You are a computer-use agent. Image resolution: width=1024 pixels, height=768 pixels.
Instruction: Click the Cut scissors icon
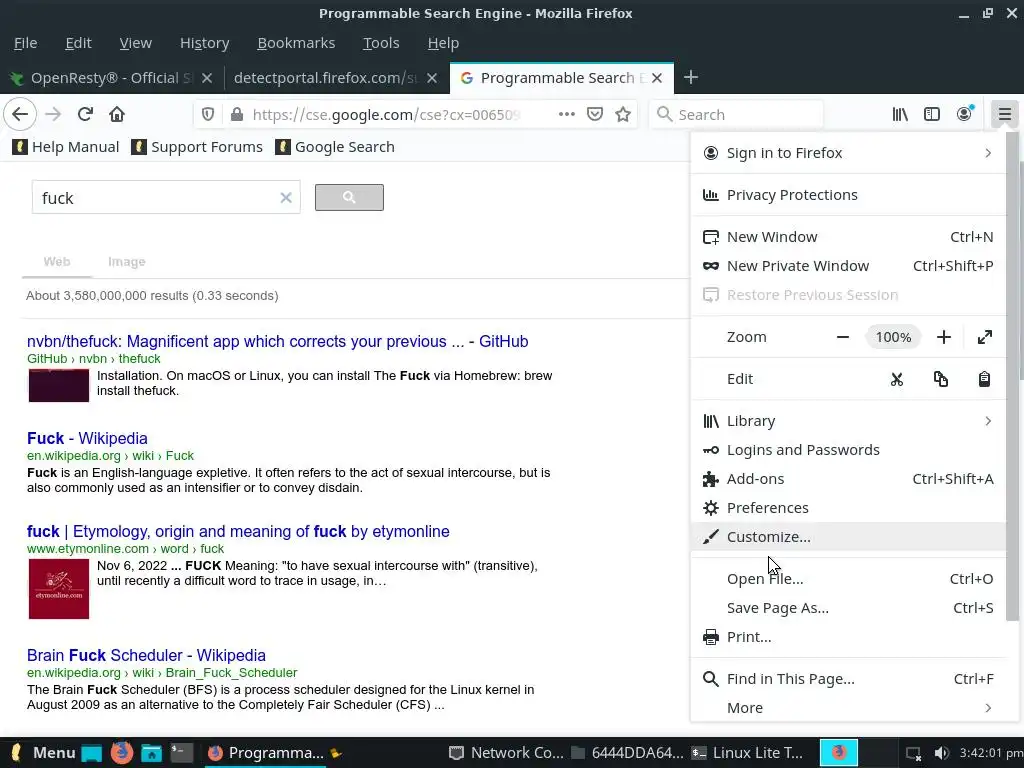pyautogui.click(x=897, y=379)
